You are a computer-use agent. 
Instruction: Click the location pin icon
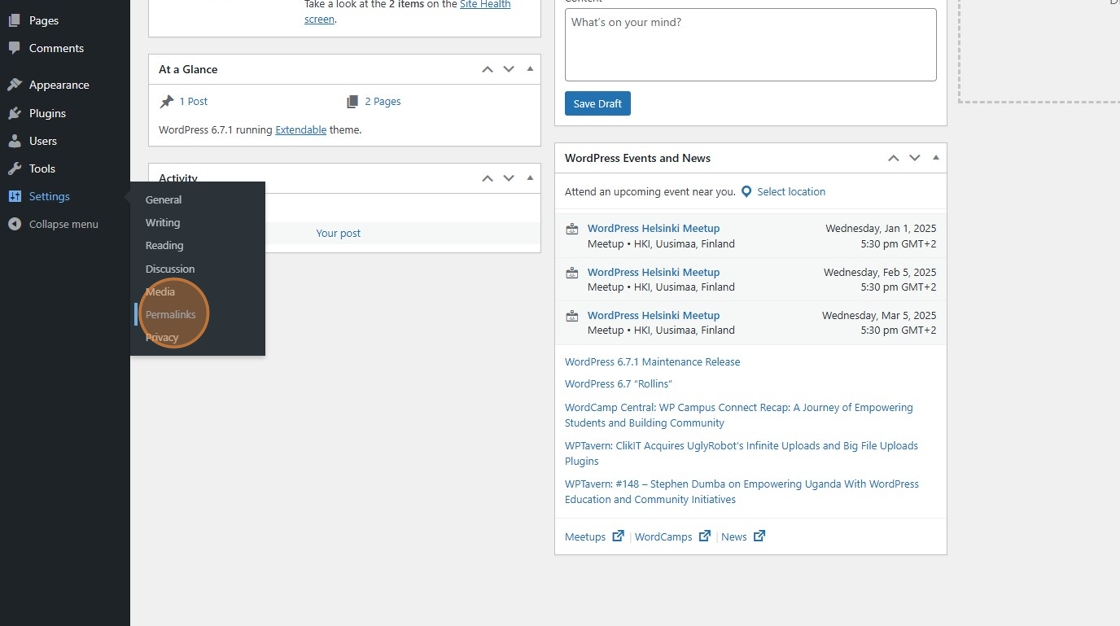(746, 192)
